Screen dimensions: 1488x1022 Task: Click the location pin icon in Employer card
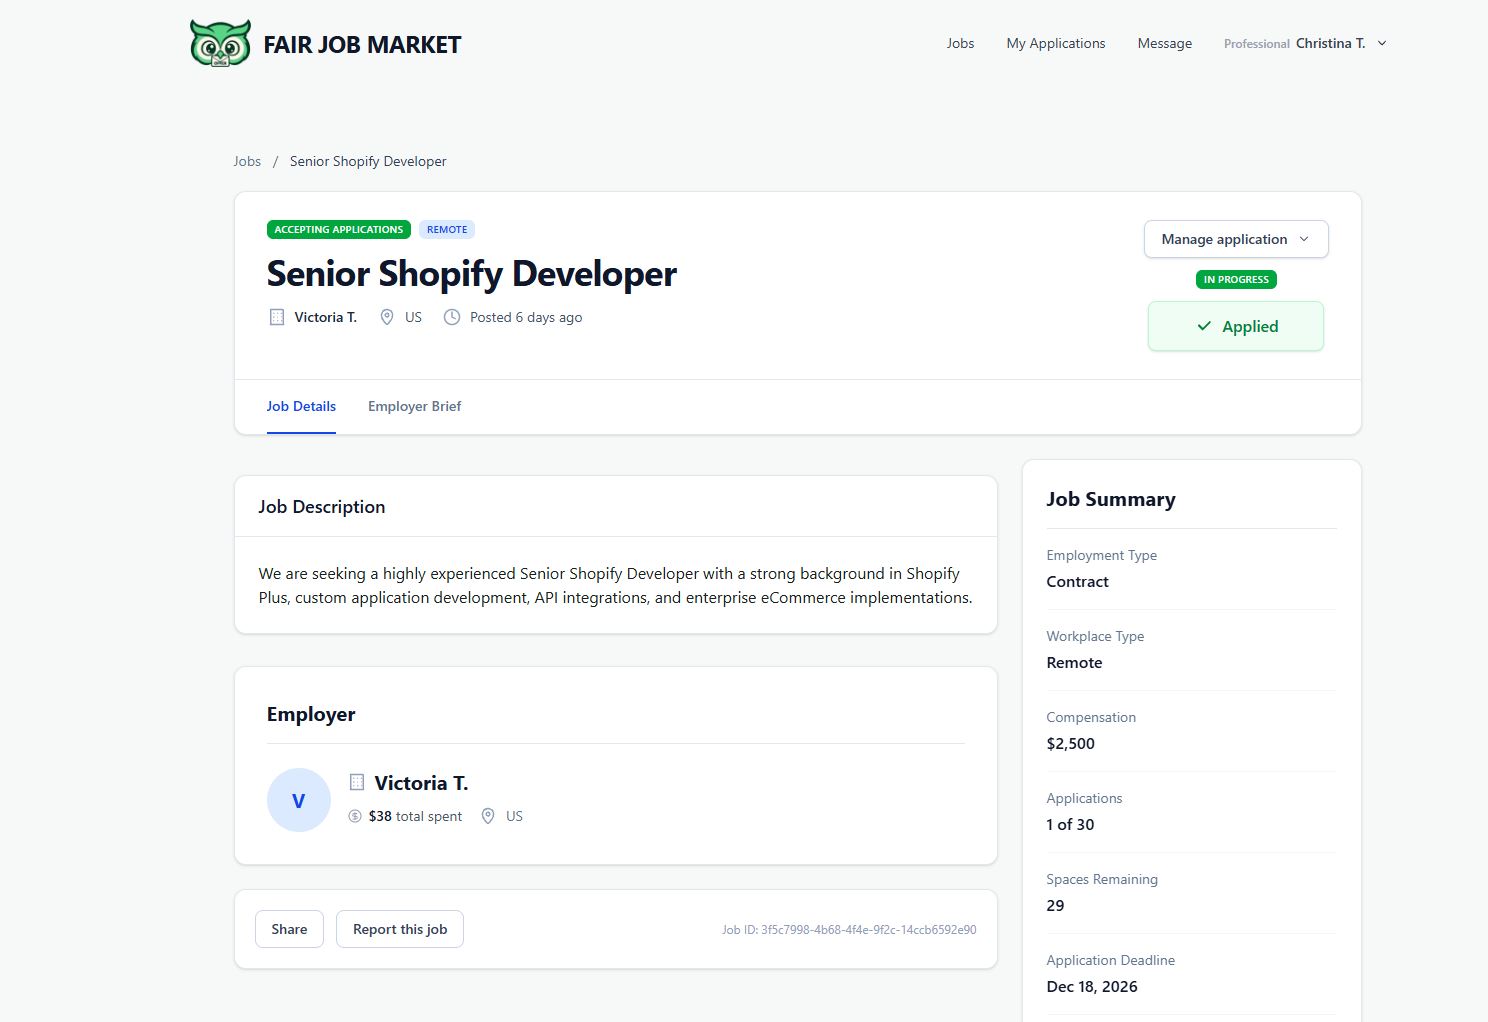point(488,816)
